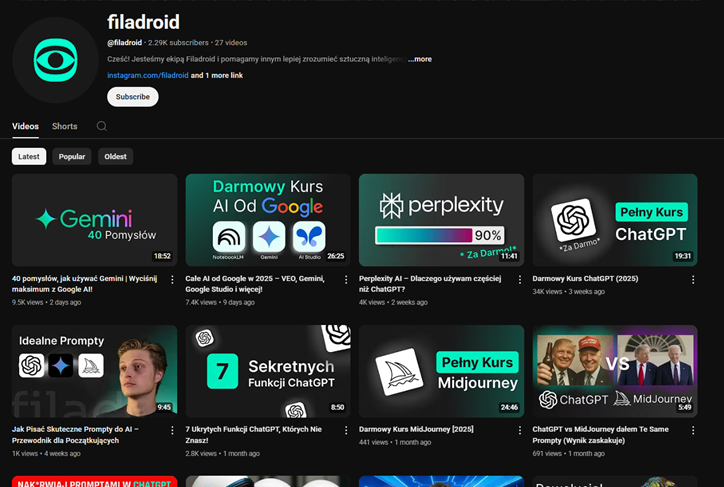Switch to the Shorts tab
This screenshot has width=724, height=487.
[x=65, y=126]
